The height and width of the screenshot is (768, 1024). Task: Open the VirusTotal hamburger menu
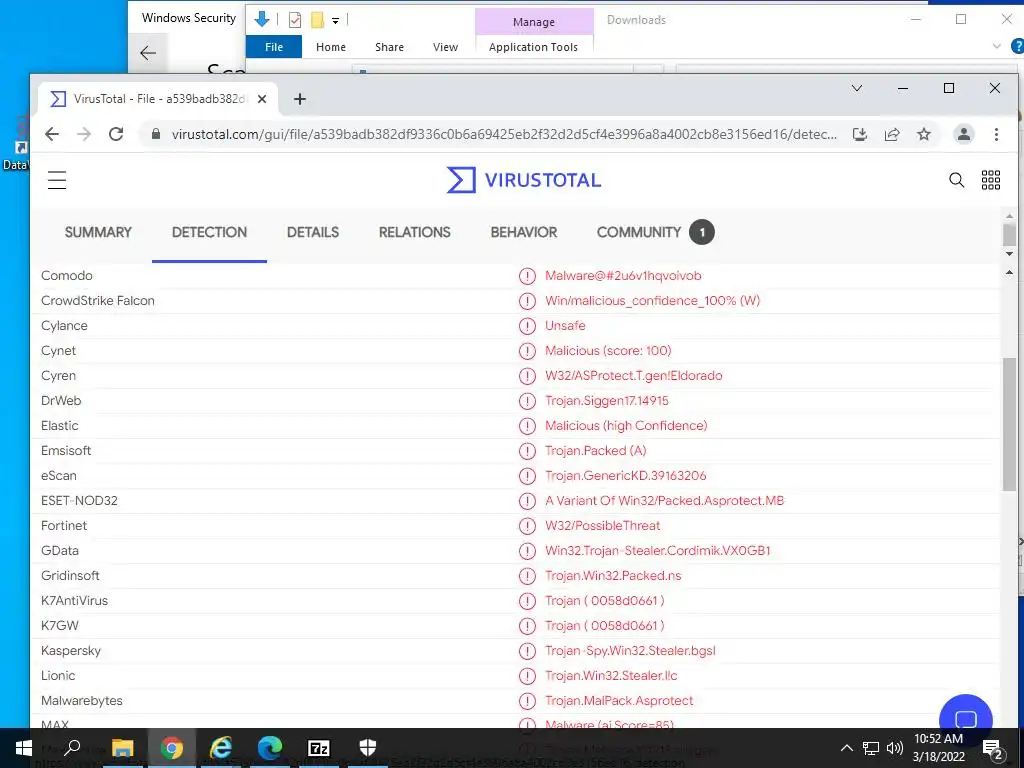point(57,180)
